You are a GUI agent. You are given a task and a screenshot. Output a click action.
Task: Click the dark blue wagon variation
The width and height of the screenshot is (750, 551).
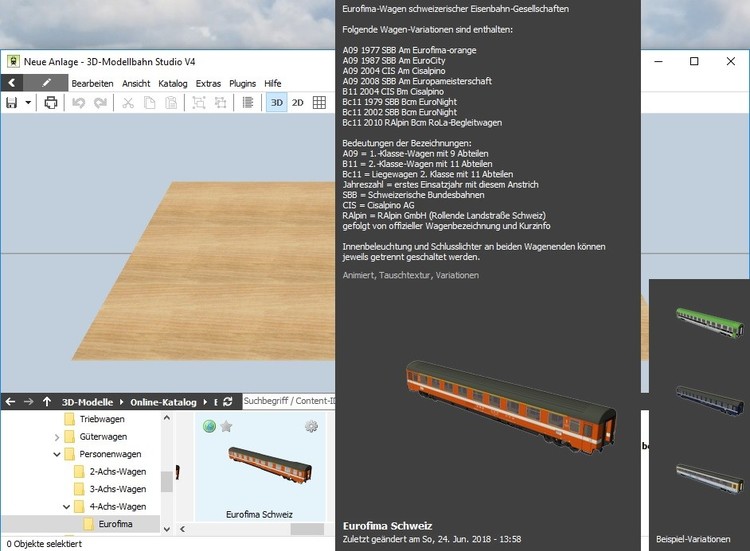[x=710, y=400]
